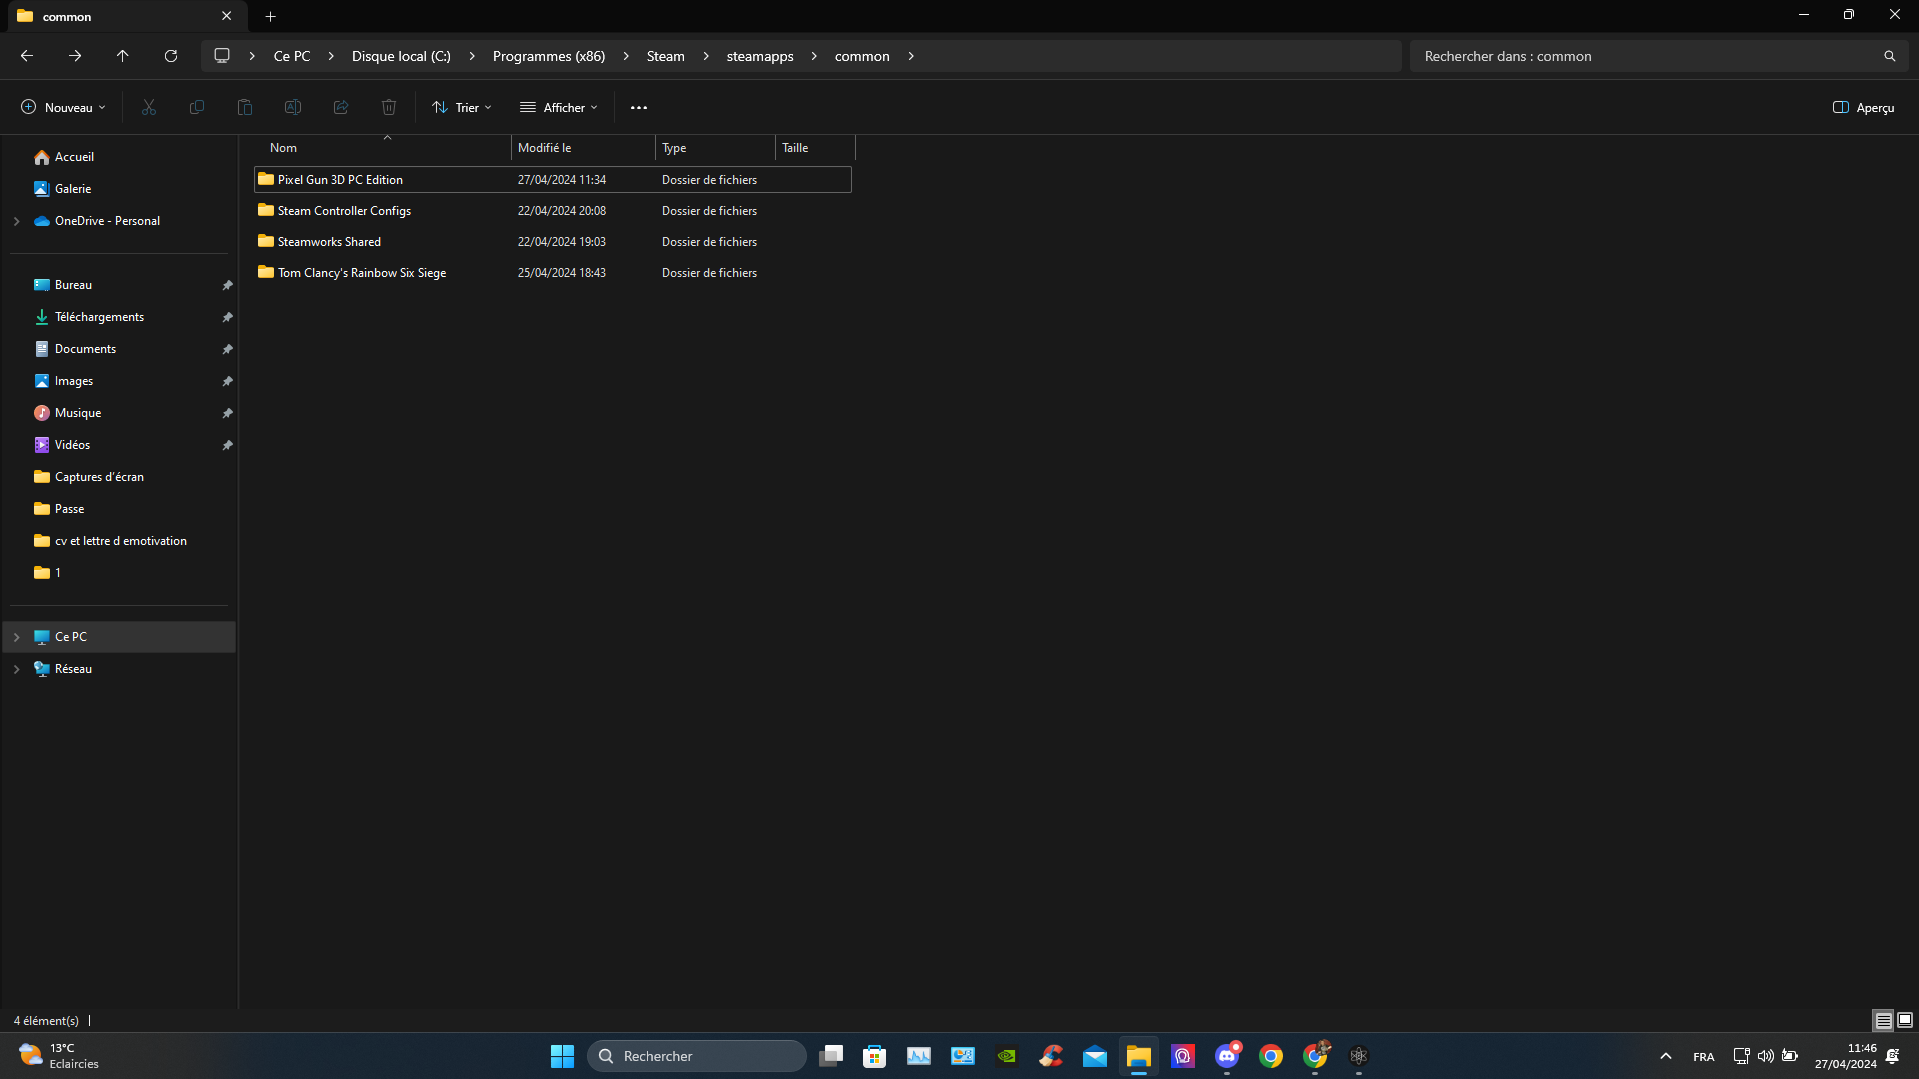Screen dimensions: 1919x1079
Task: Open the clock and date showing 11:46
Action: coord(1846,1056)
